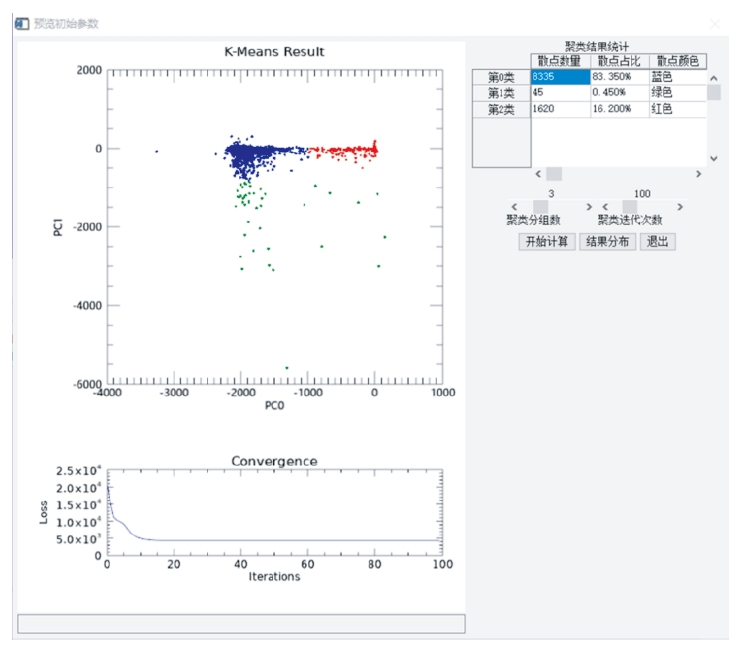Select the 第1类 row header
Image resolution: width=739 pixels, height=650 pixels.
pyautogui.click(x=501, y=93)
